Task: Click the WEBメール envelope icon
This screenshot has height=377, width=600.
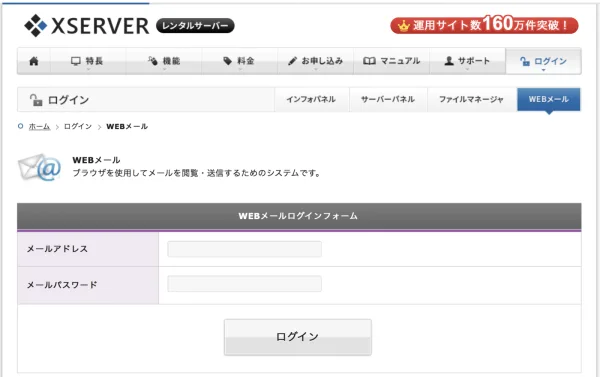Action: pyautogui.click(x=39, y=167)
